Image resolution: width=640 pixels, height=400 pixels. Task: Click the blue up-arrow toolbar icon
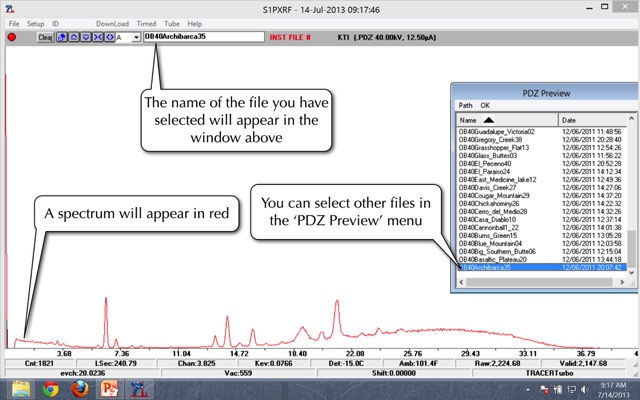click(x=73, y=37)
